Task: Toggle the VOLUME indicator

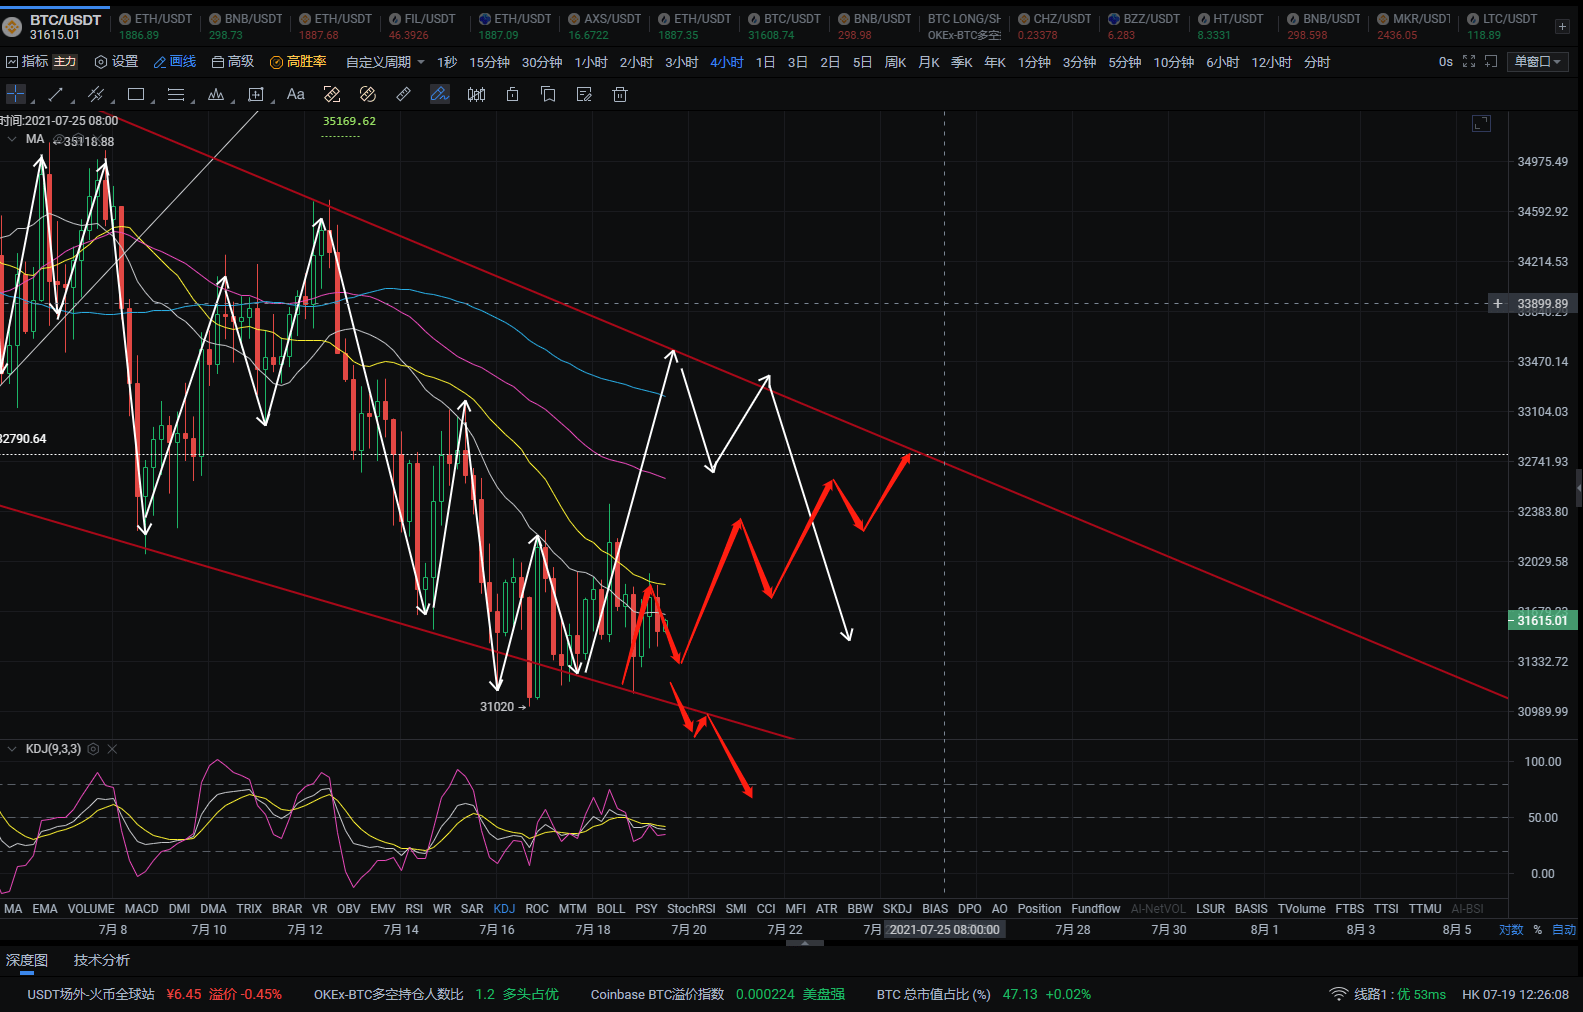Action: [x=91, y=909]
